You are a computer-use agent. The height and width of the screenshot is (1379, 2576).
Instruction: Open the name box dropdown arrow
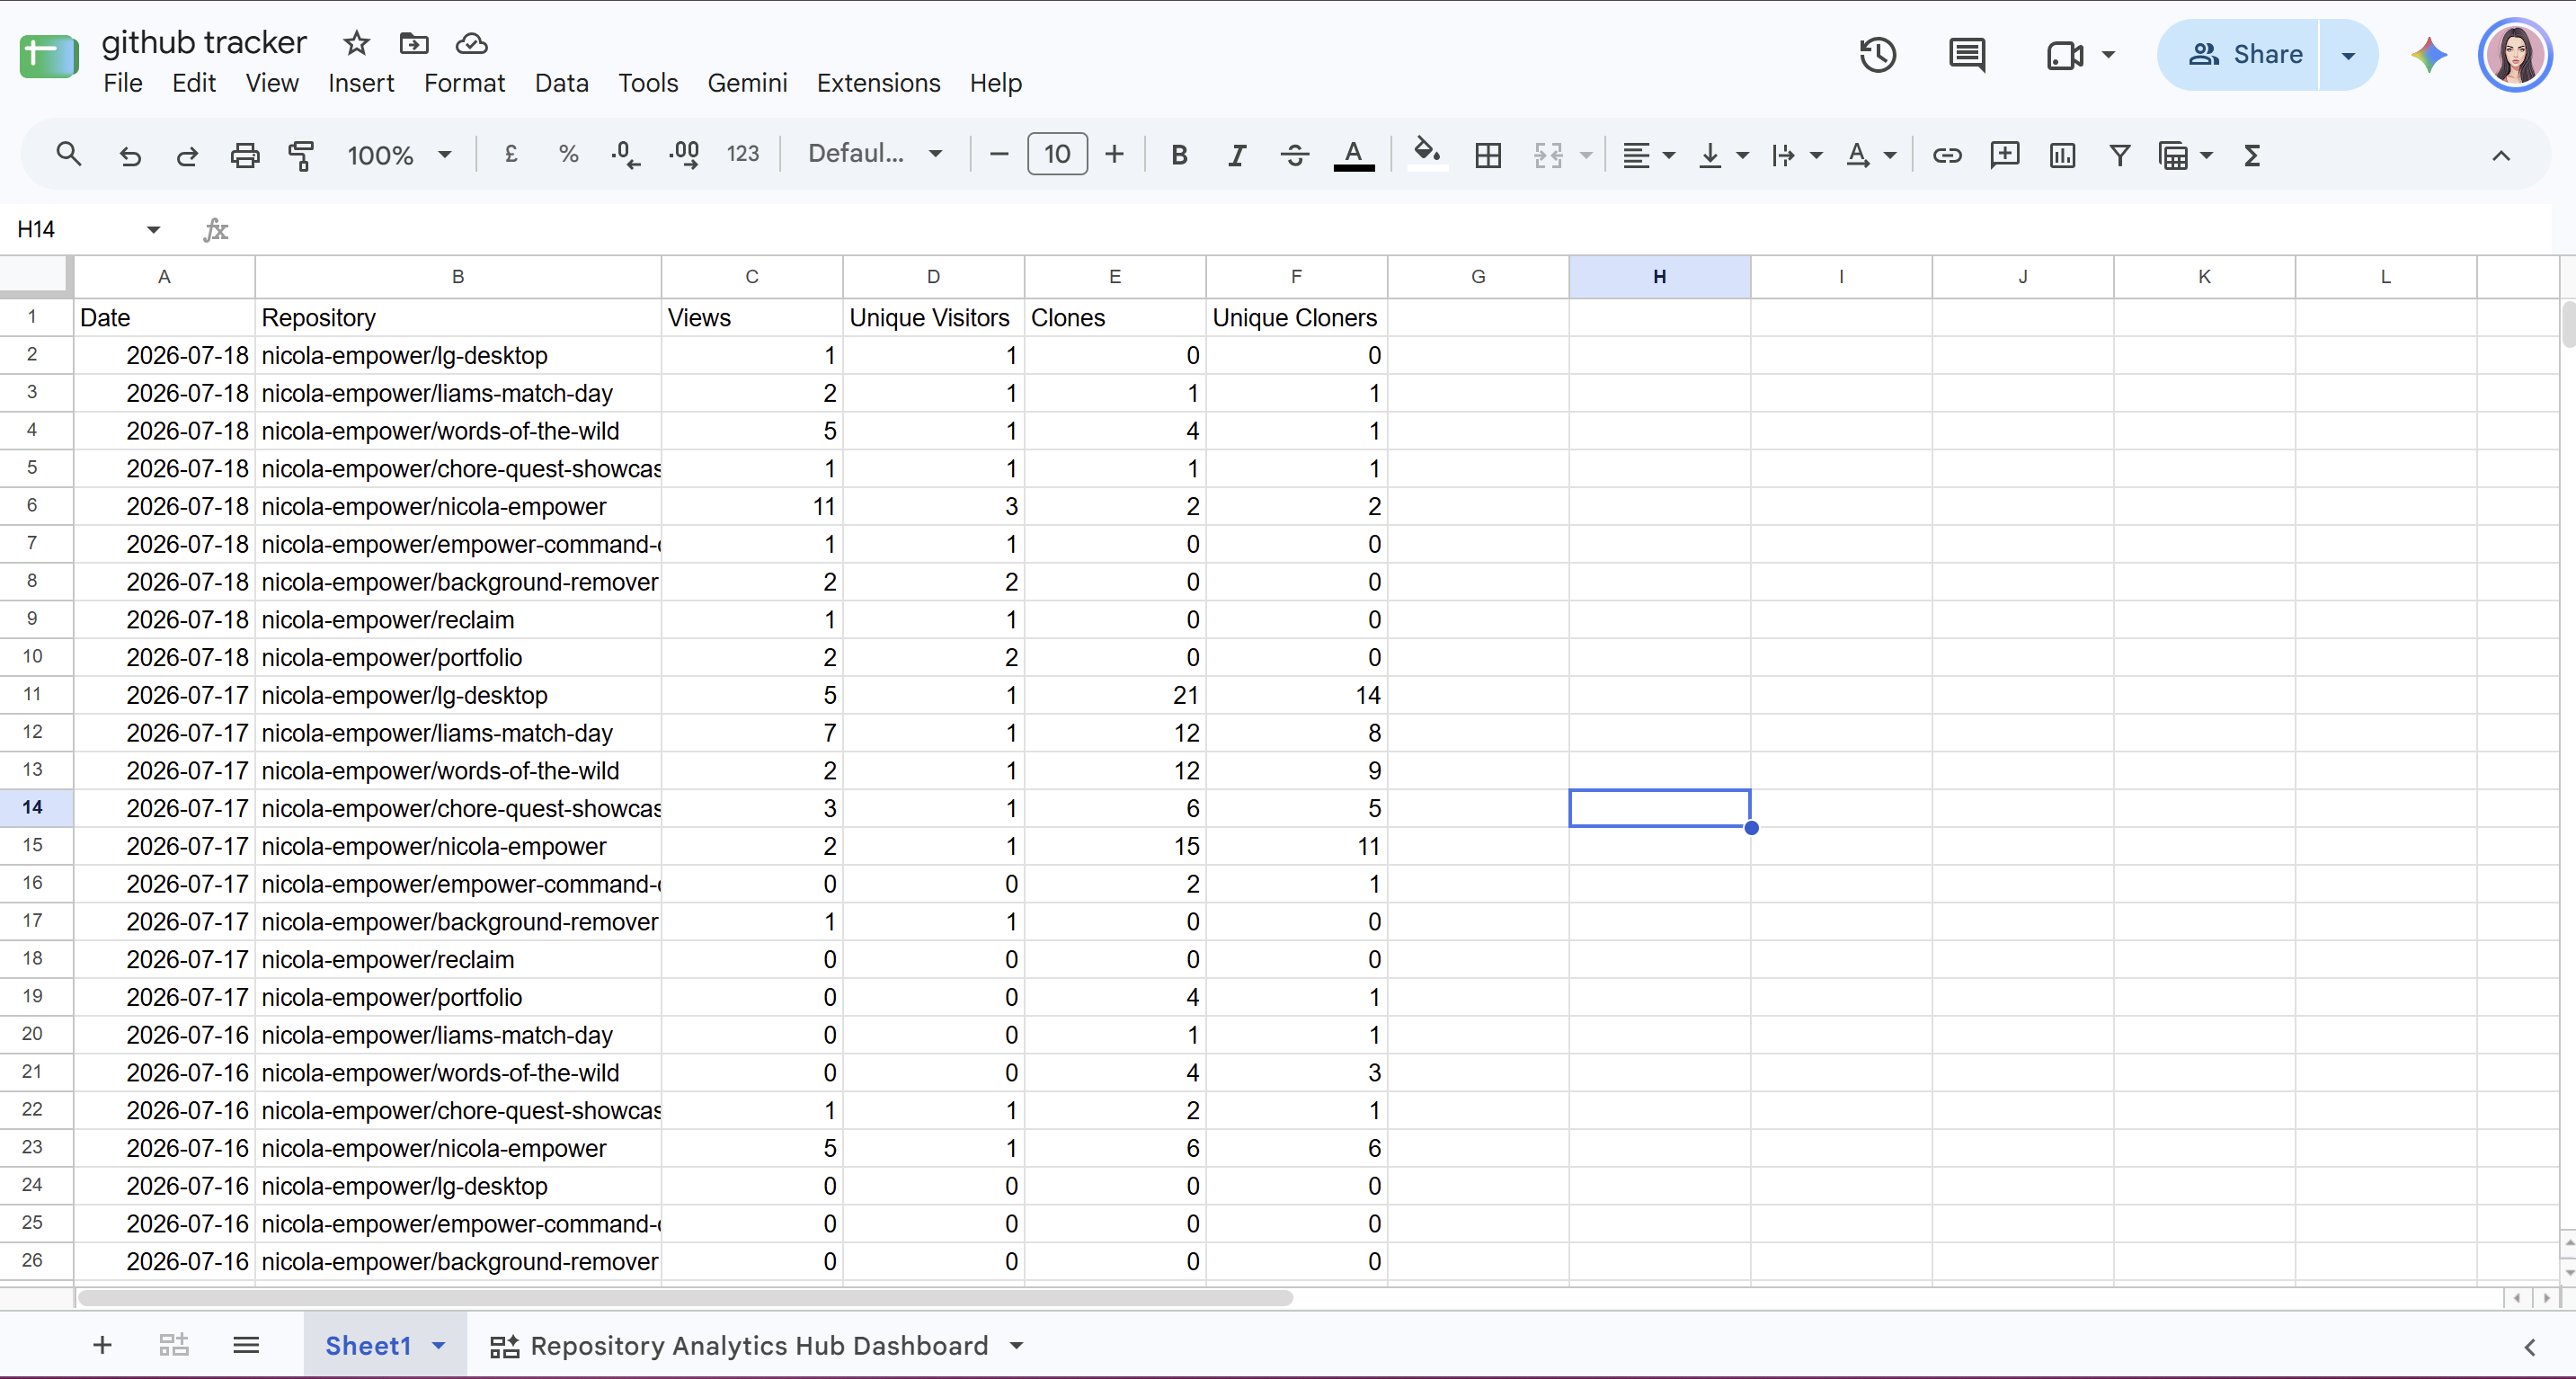153,230
